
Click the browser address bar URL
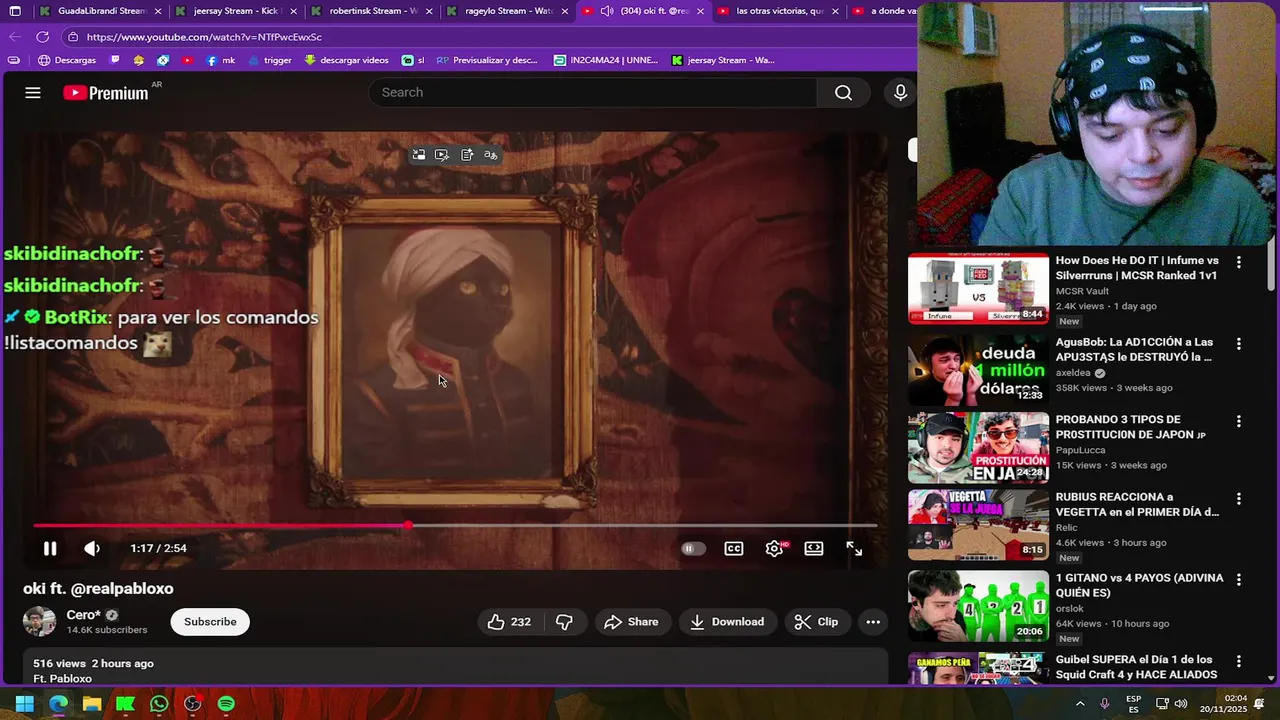click(204, 37)
